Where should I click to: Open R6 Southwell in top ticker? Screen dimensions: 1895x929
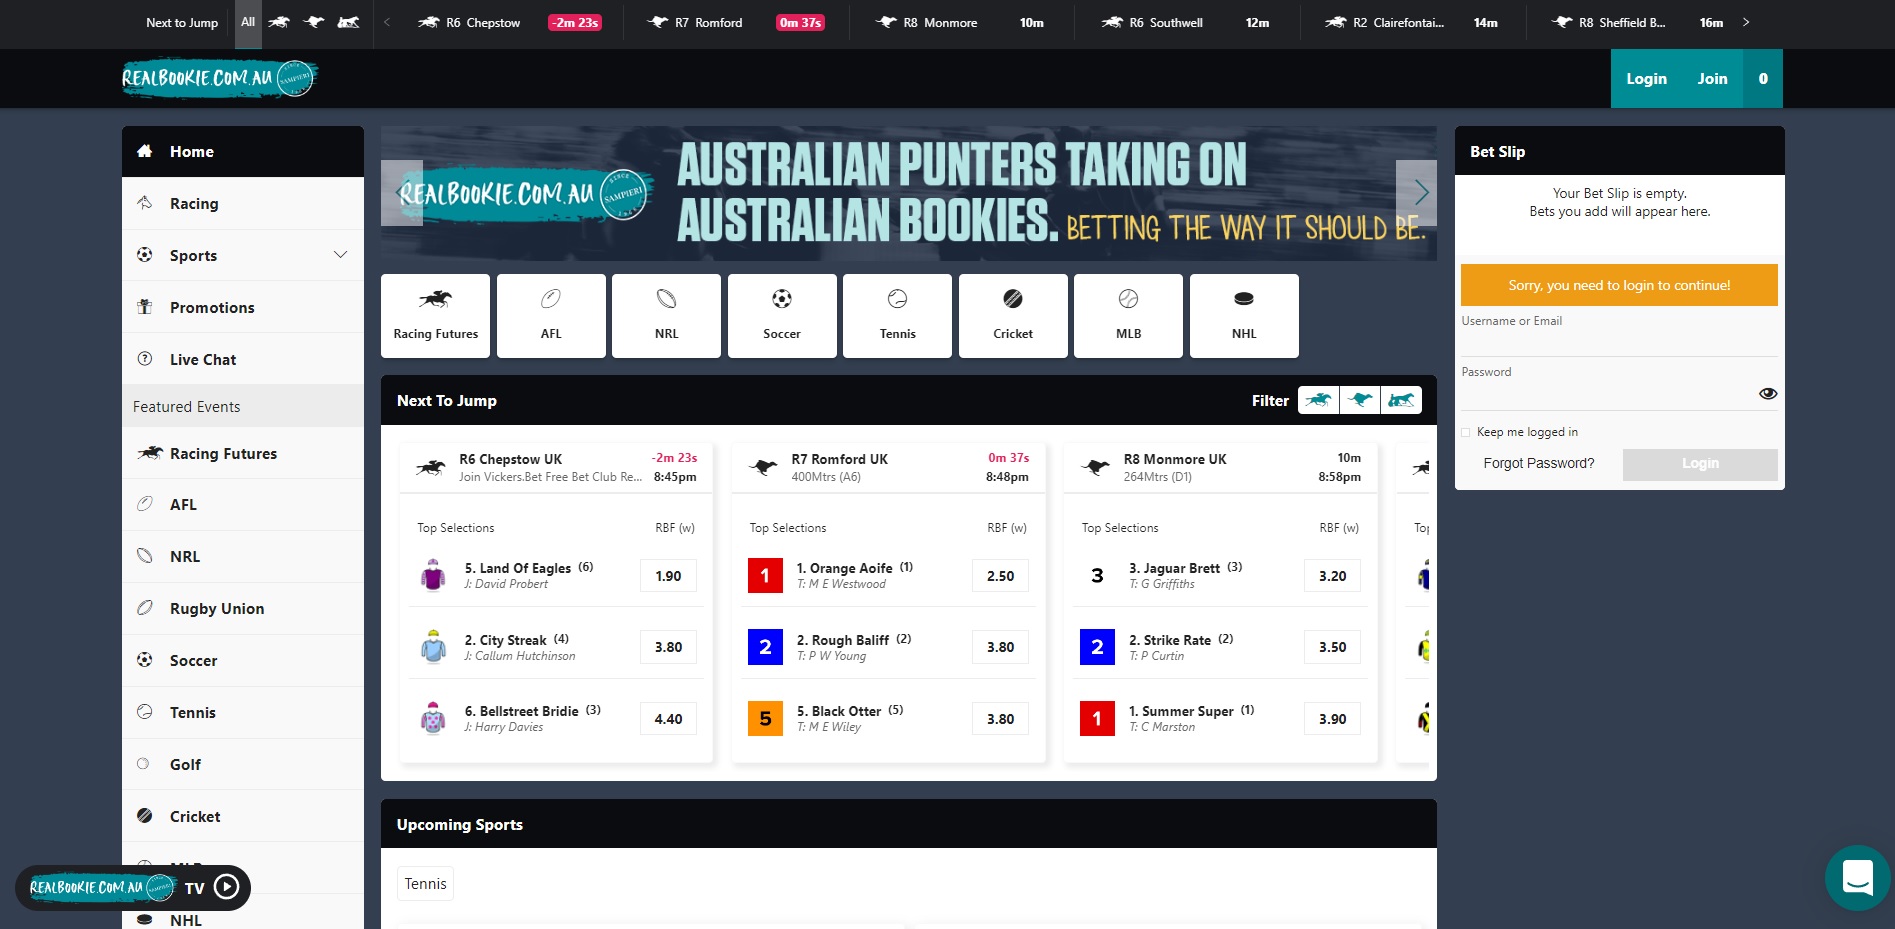1187,23
